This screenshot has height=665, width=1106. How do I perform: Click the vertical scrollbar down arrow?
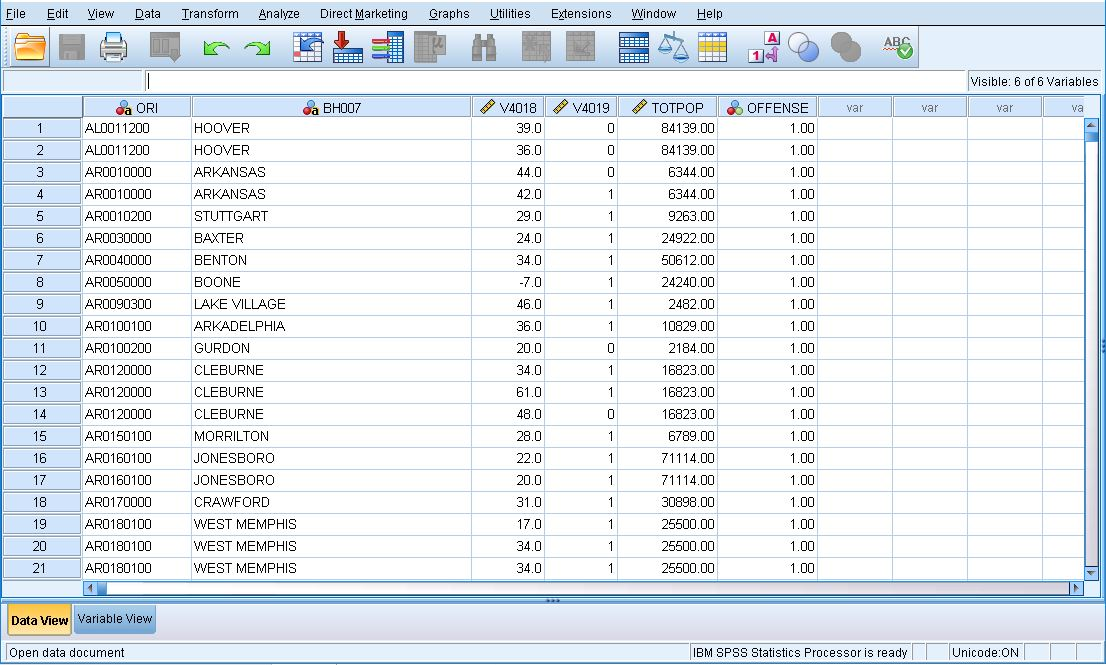click(1091, 573)
